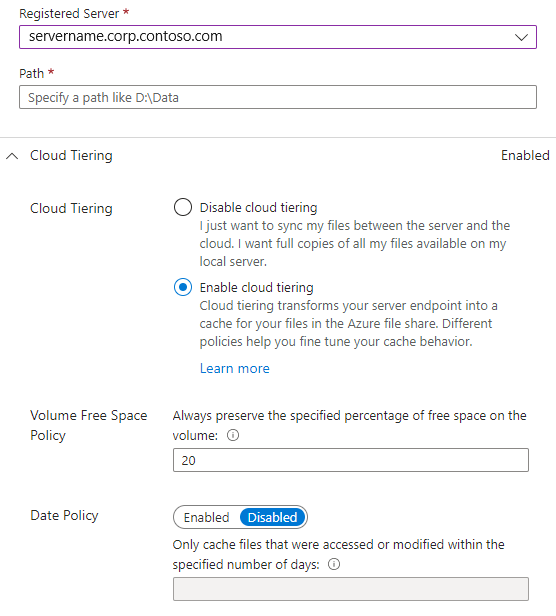Viewport: 556px width, 616px height.
Task: Click the volume free space info icon
Action: [233, 435]
